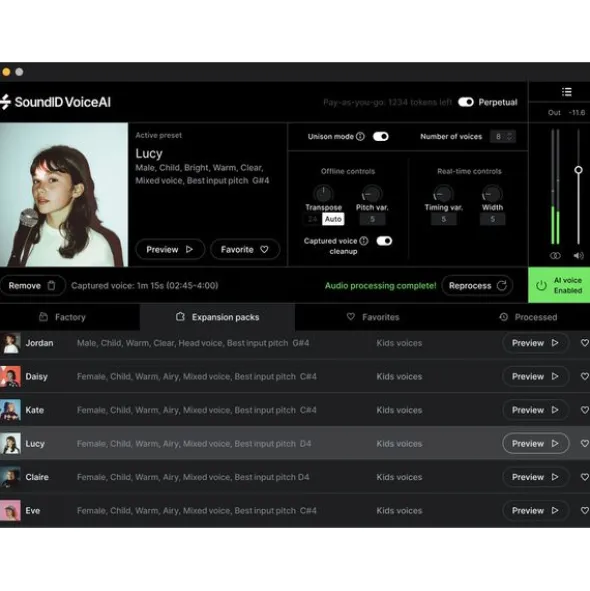This screenshot has width=590, height=591.
Task: Click the SoundID VoiceAI logo
Action: coord(55,102)
